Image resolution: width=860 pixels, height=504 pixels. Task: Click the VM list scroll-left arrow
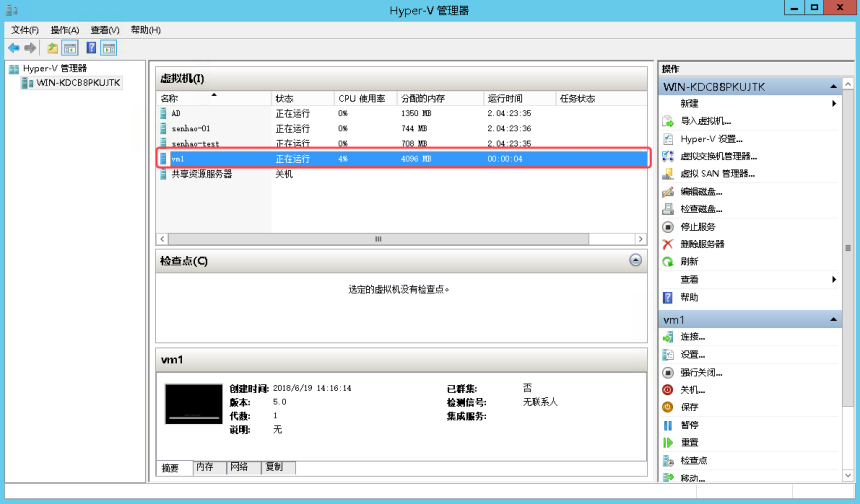point(162,239)
